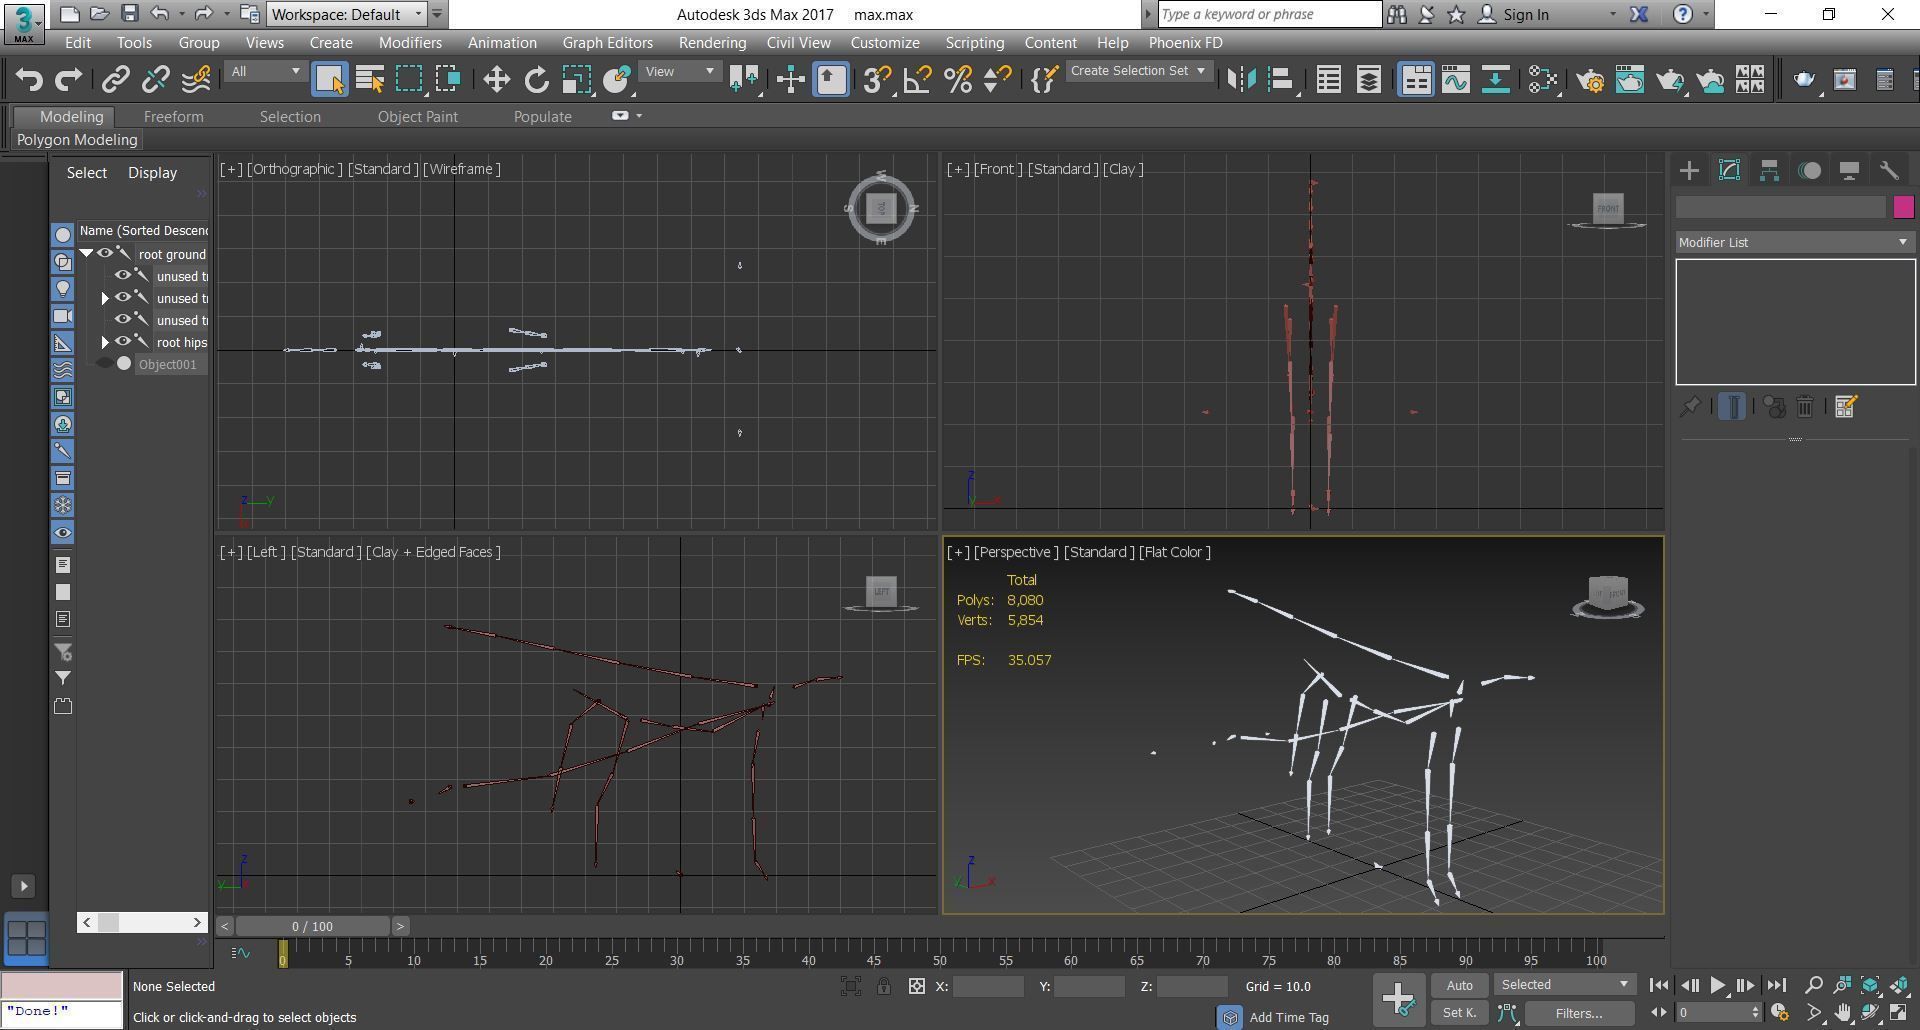Image resolution: width=1920 pixels, height=1030 pixels.
Task: Open the Utilities panel wrench icon
Action: click(x=1888, y=171)
